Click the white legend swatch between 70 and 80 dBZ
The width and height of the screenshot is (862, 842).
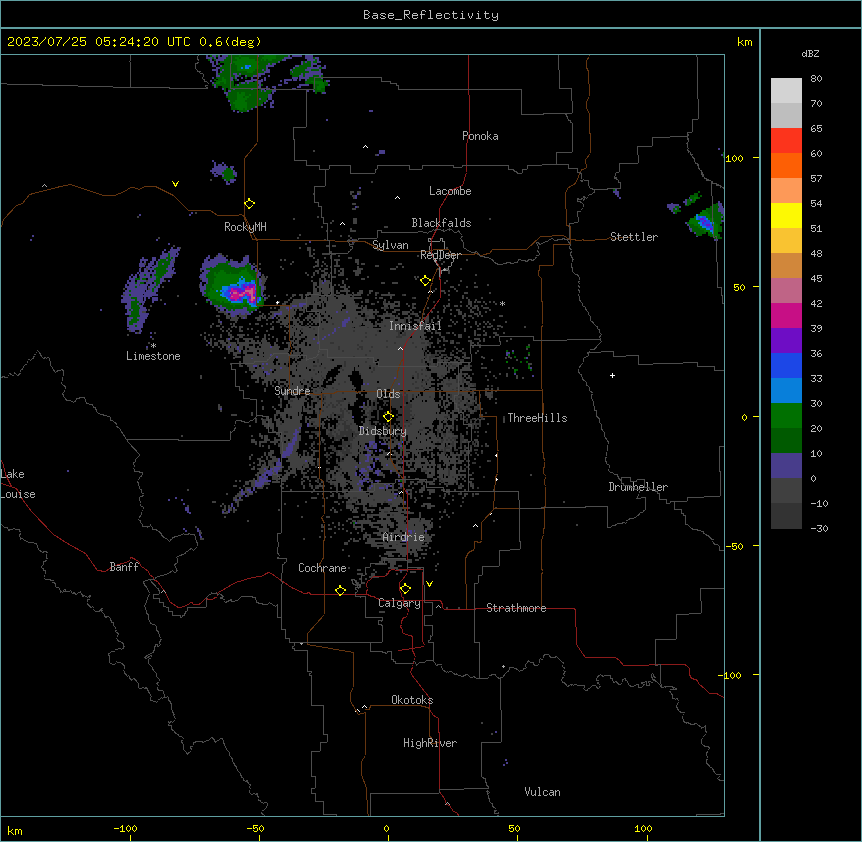coord(786,91)
